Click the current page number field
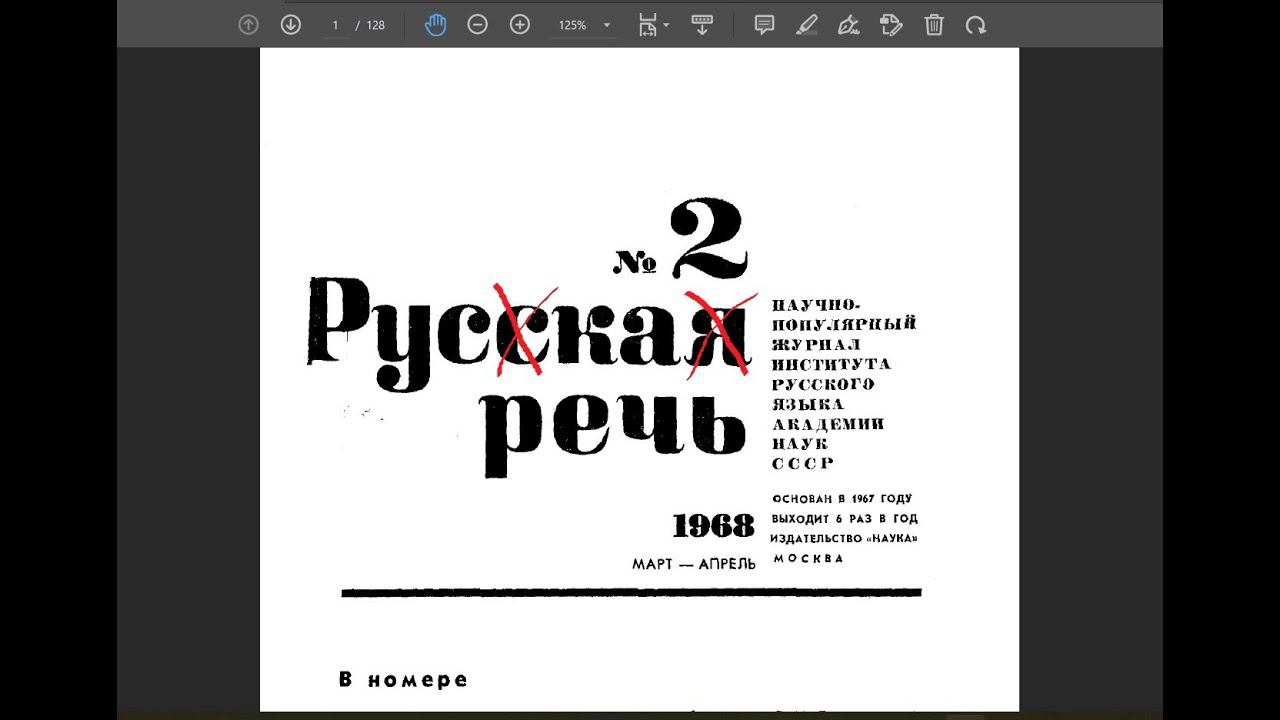Screen dimensions: 1280x720 336,25
